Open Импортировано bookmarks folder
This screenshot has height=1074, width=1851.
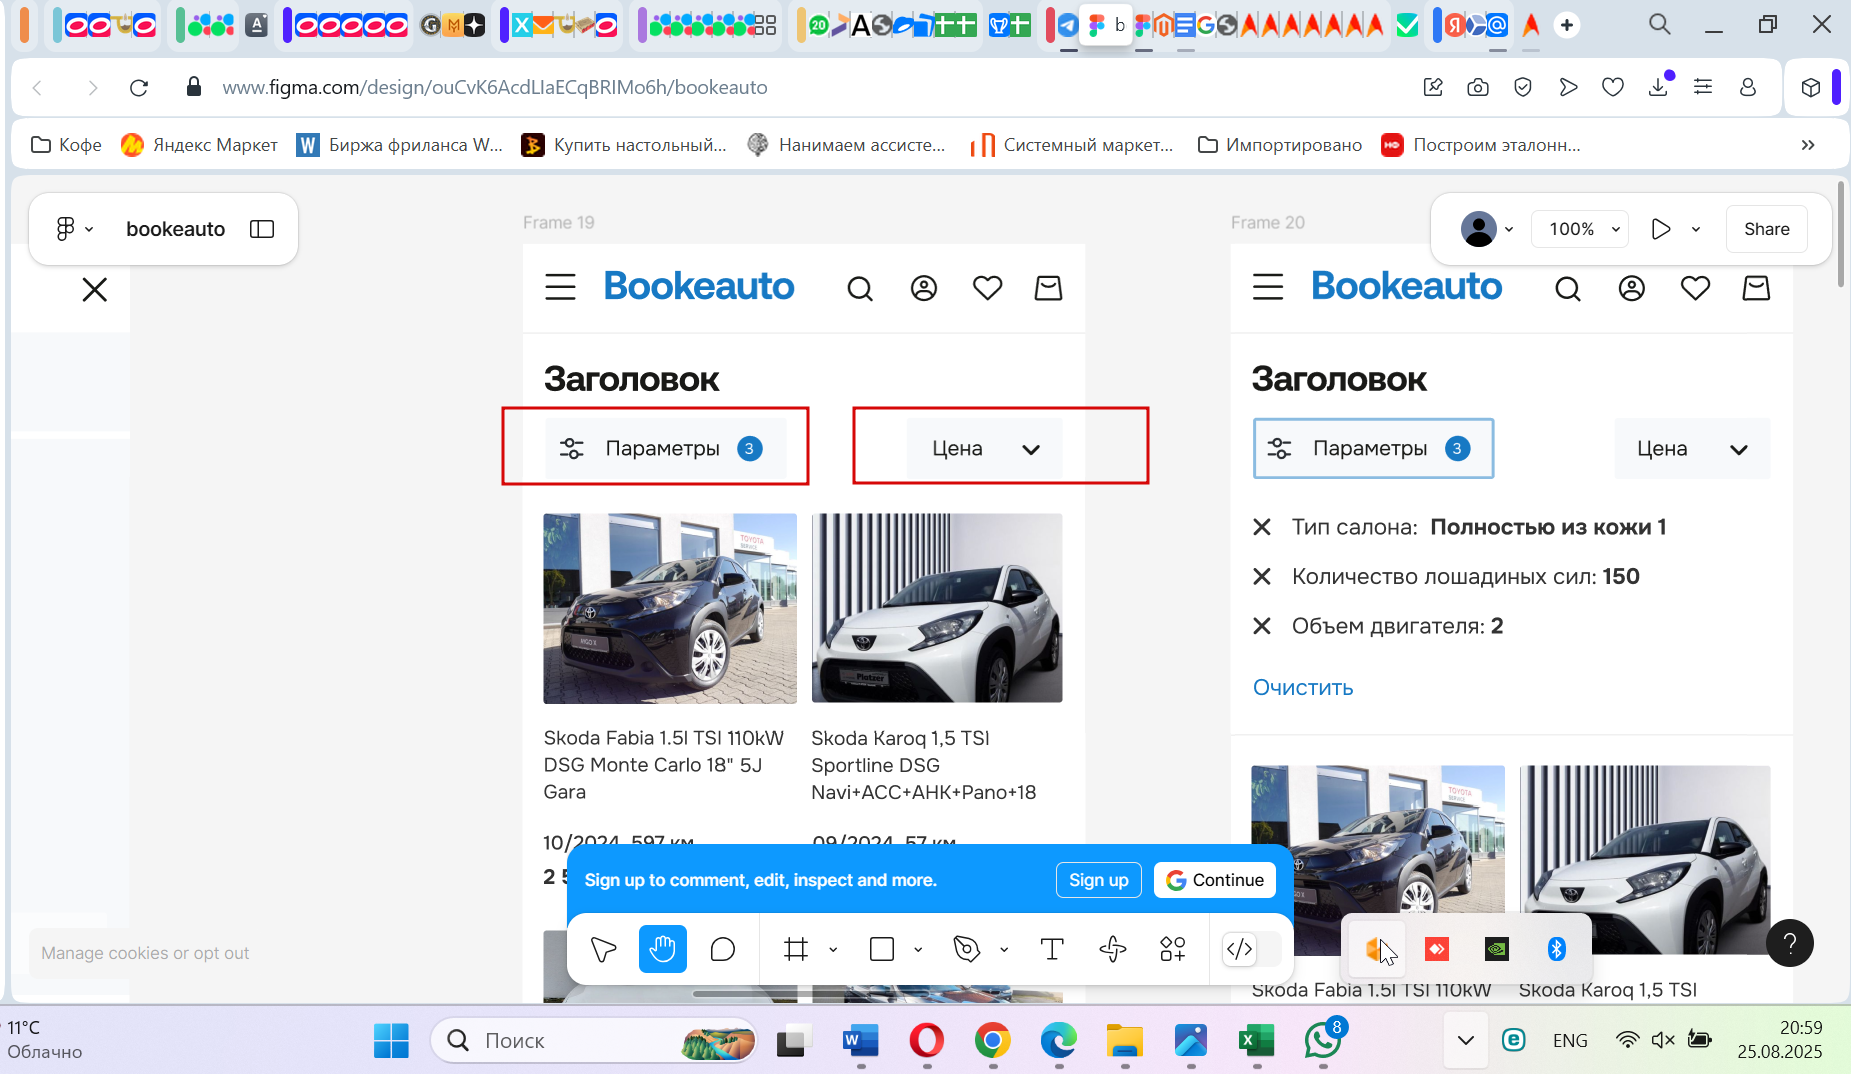coord(1279,145)
